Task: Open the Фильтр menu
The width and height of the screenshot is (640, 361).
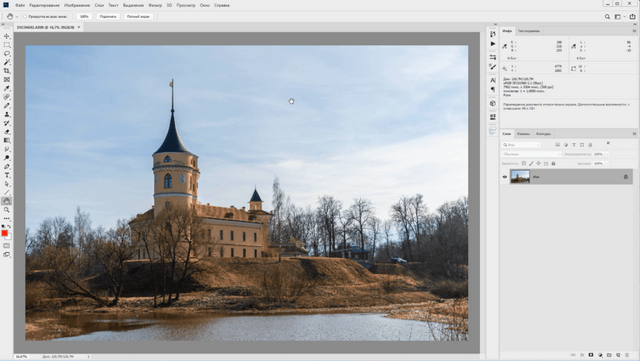Action: (x=155, y=5)
